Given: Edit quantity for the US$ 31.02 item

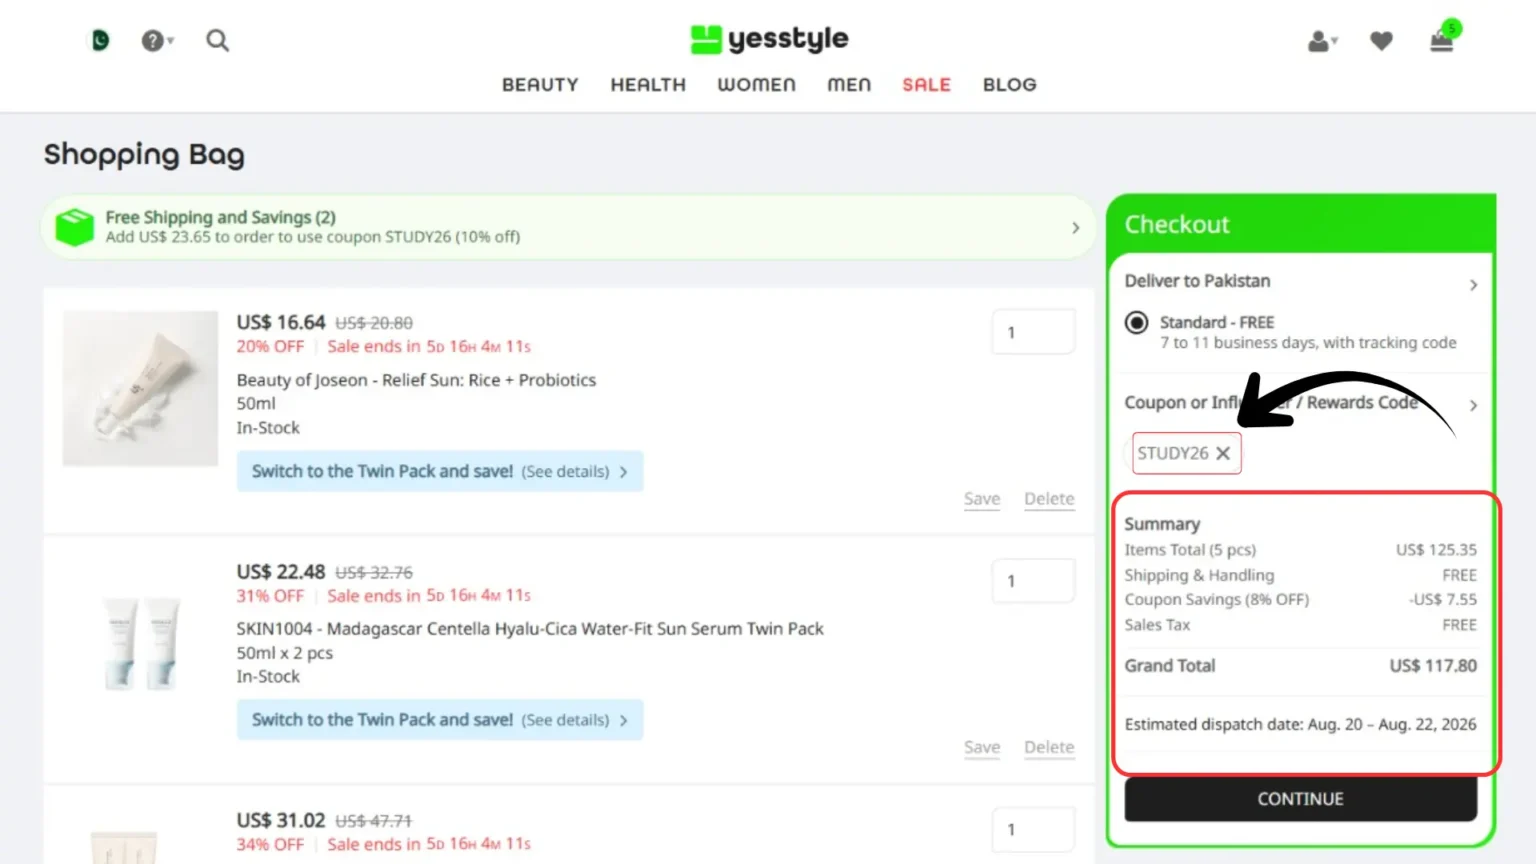Looking at the screenshot, I should (x=1033, y=829).
